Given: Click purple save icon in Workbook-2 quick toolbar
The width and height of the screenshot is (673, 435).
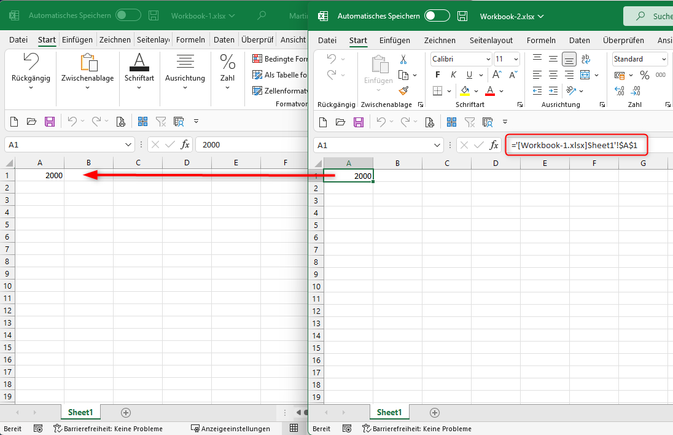Looking at the screenshot, I should click(358, 122).
